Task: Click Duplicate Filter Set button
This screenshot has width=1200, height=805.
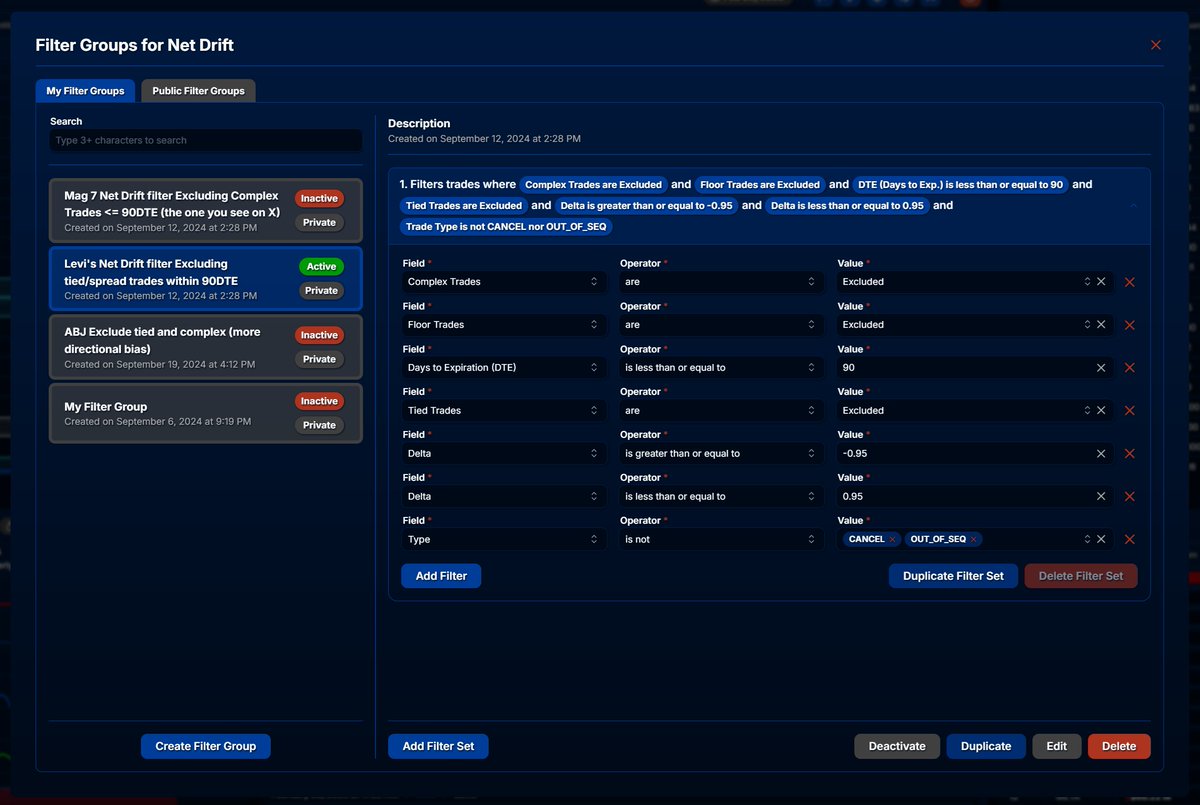Action: (953, 576)
